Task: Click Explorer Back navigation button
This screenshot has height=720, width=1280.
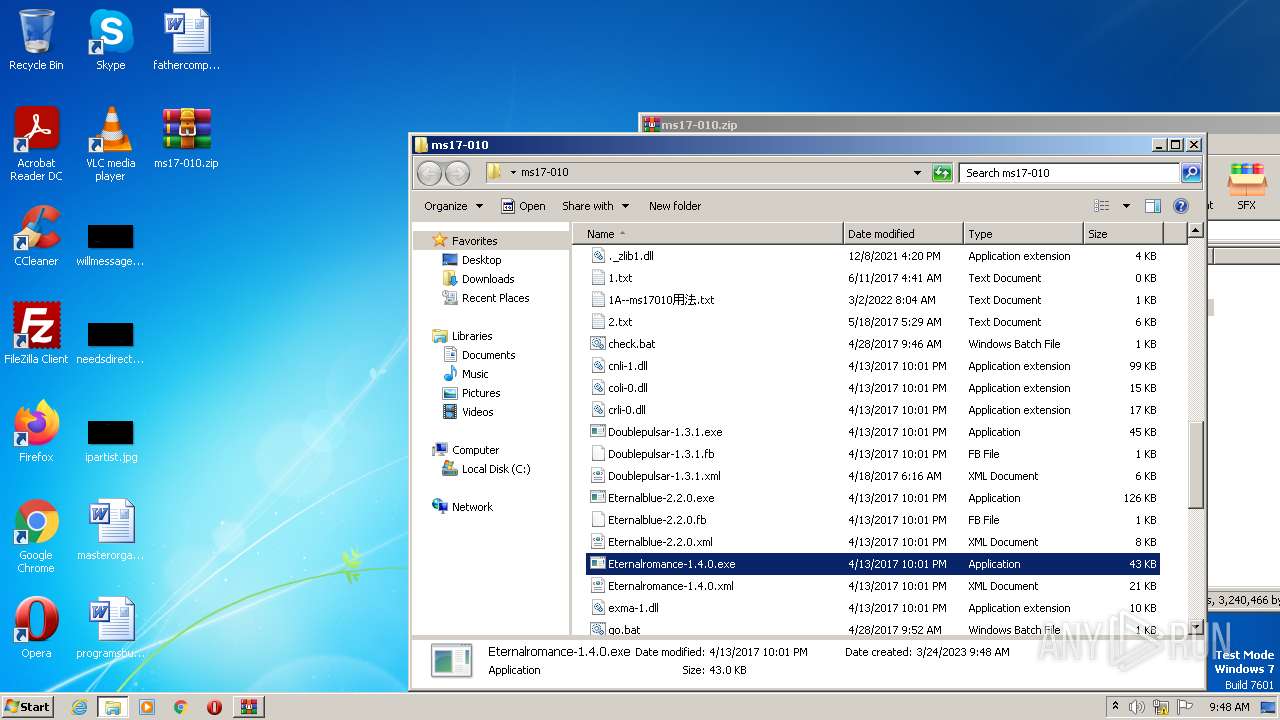Action: pos(429,173)
